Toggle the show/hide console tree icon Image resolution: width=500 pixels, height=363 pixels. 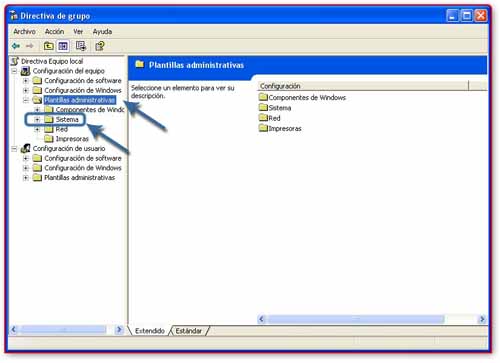(x=63, y=46)
